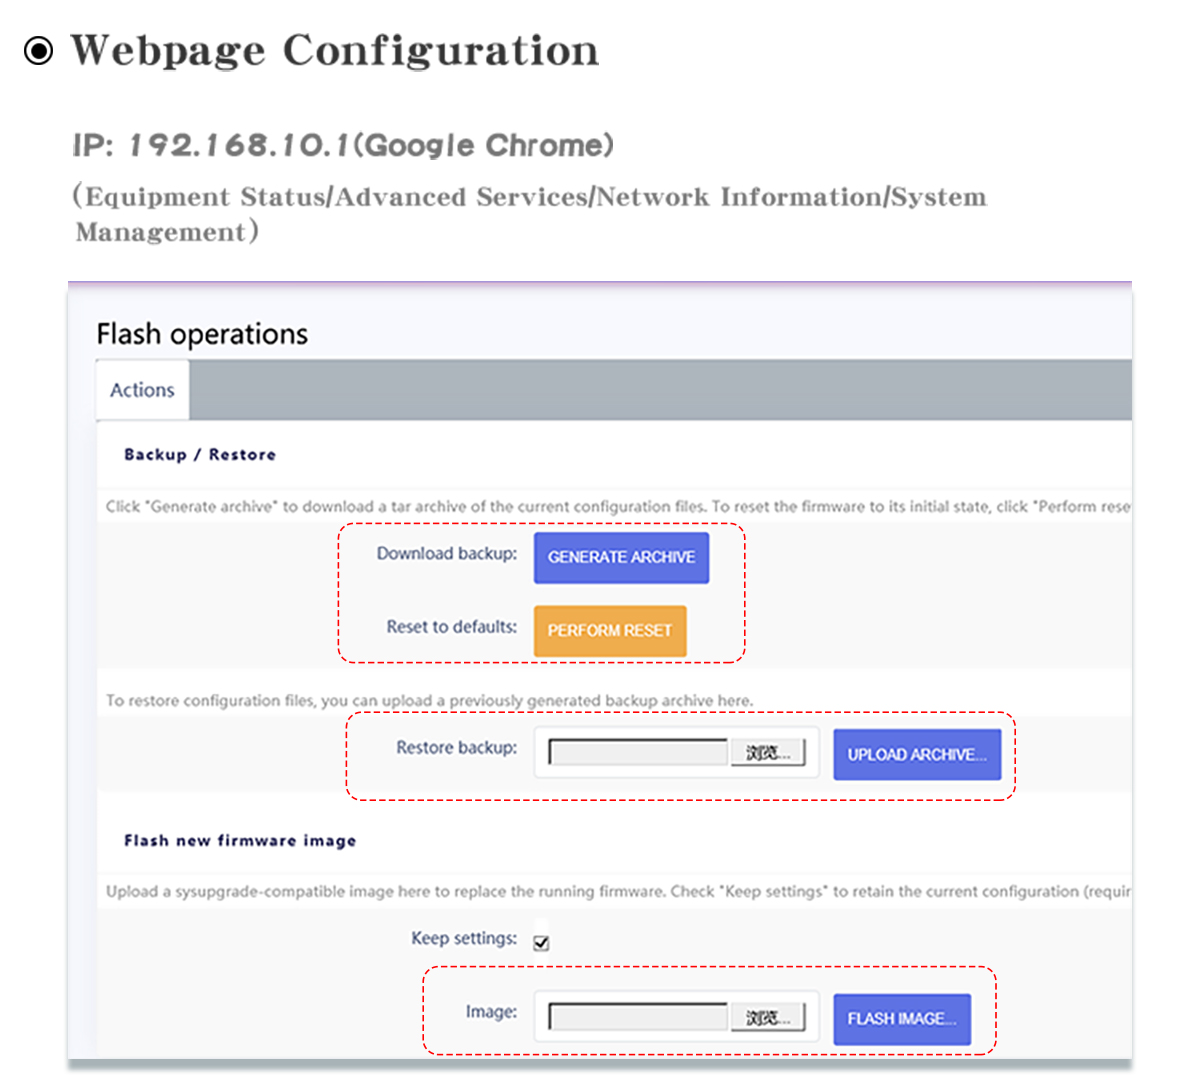Click the Reset to defaults label
The image size is (1200, 1079).
452,627
